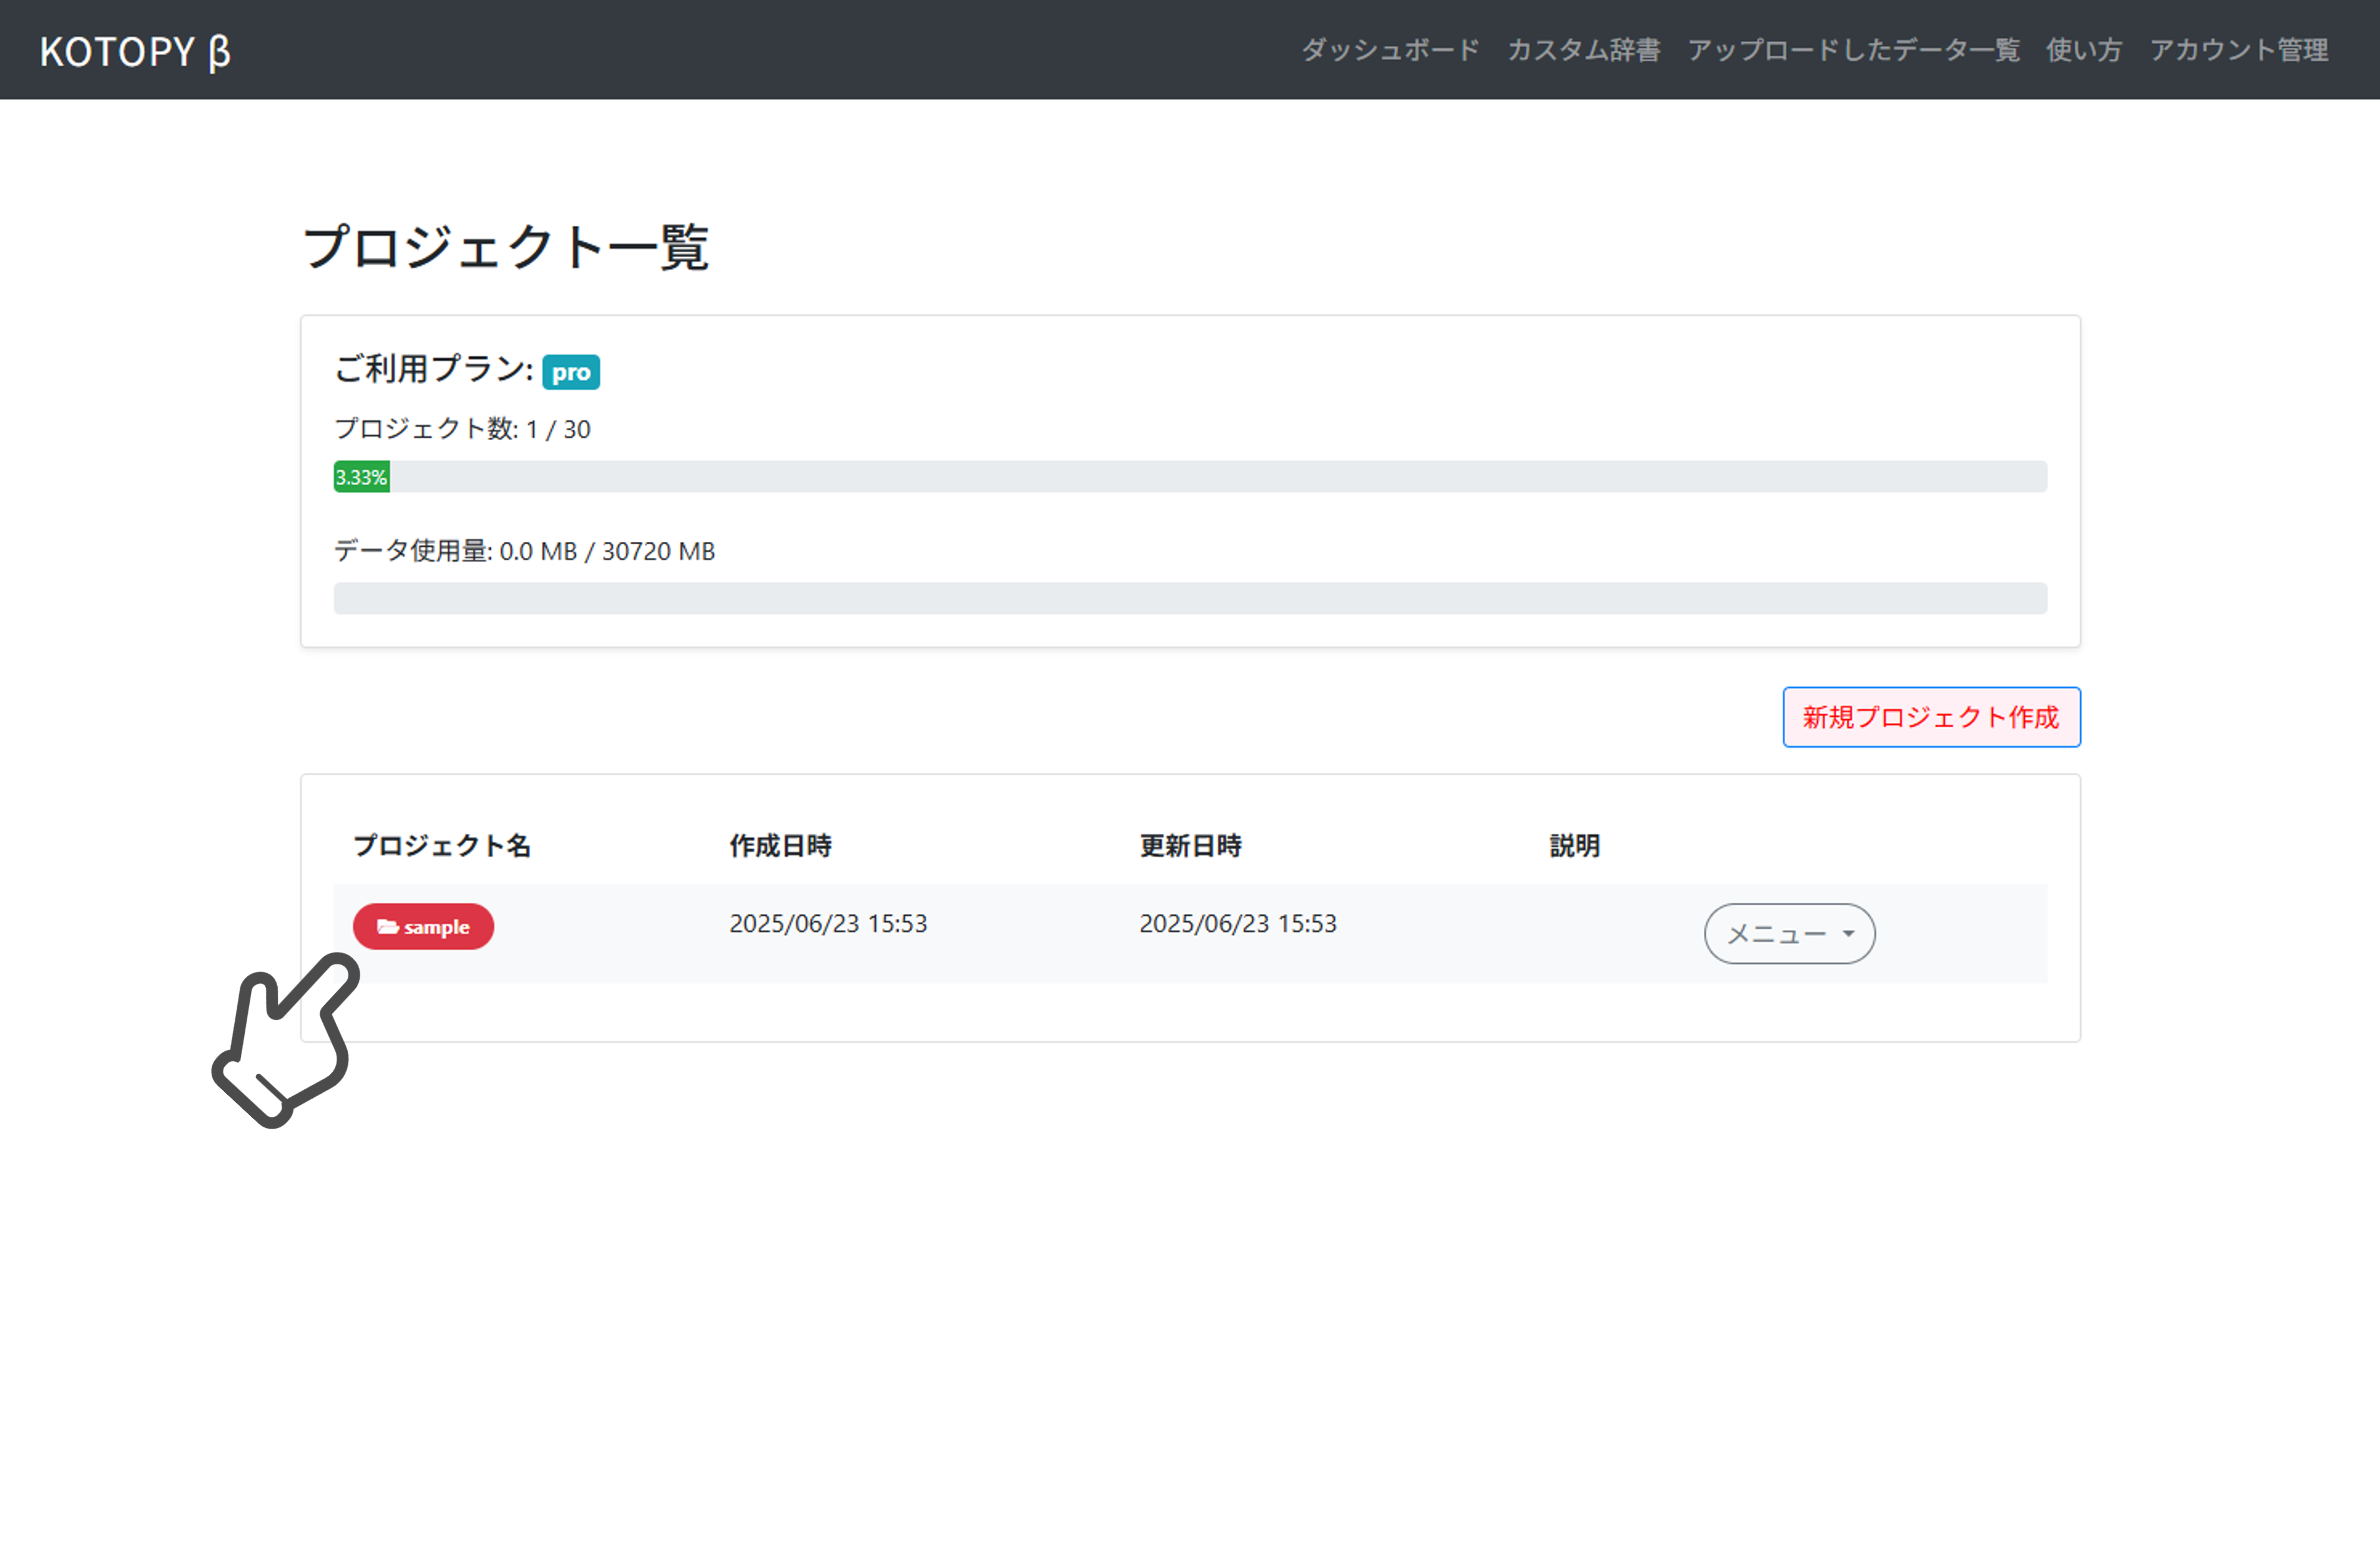
Task: Click the pro plan badge
Action: (x=570, y=372)
